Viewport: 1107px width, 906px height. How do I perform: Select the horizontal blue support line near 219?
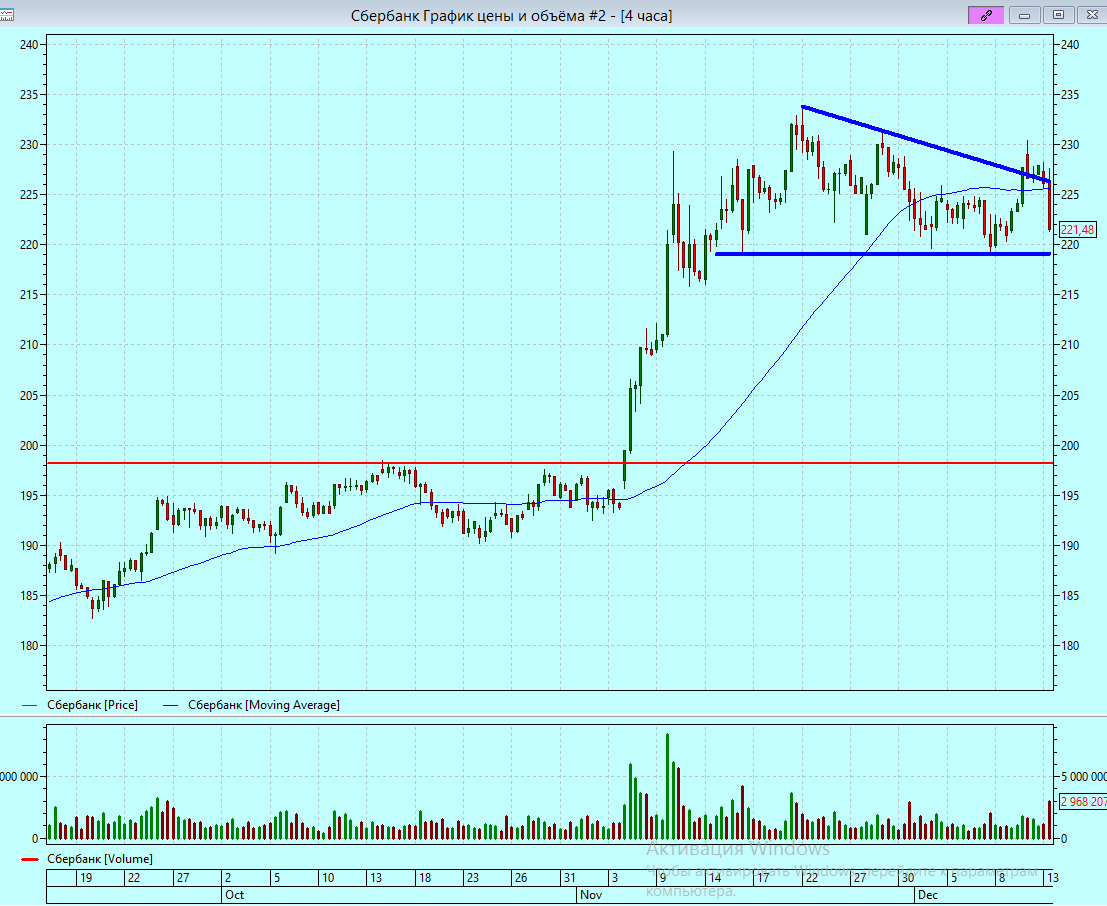click(x=882, y=254)
